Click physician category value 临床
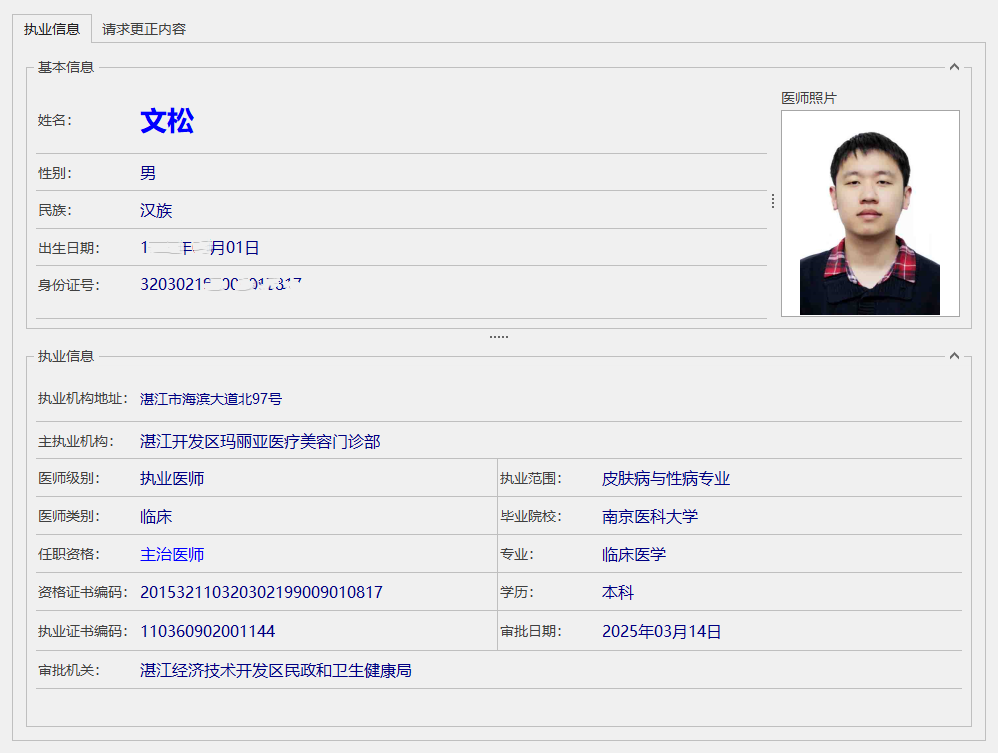 [156, 517]
